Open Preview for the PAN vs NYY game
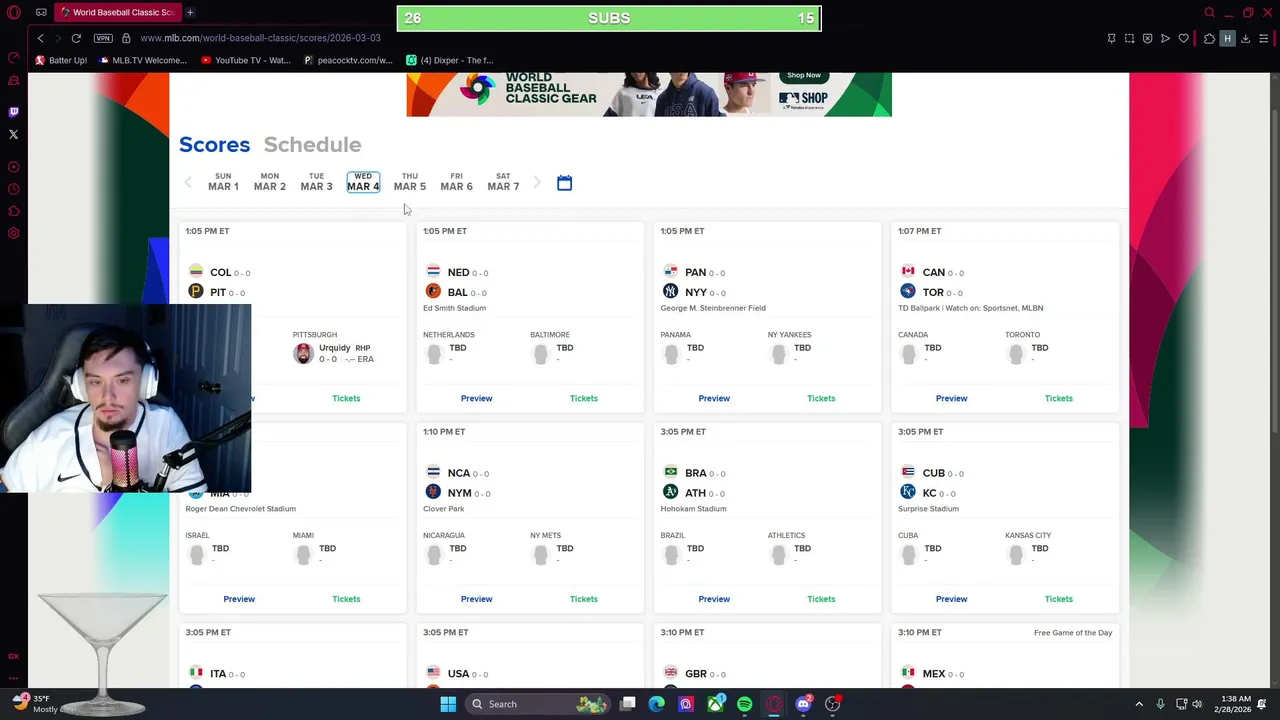Screen dimensions: 1280x720 714,398
